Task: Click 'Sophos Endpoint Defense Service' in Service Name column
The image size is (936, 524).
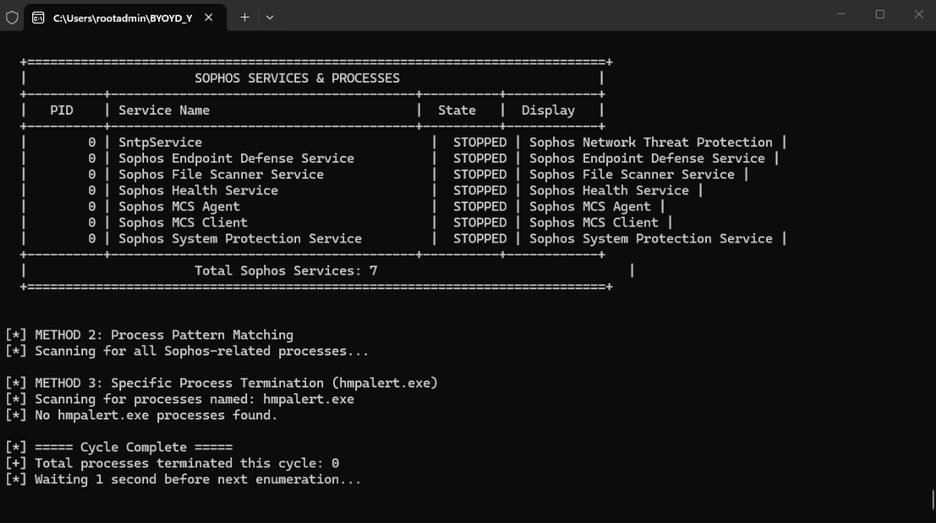Action: pyautogui.click(x=236, y=159)
